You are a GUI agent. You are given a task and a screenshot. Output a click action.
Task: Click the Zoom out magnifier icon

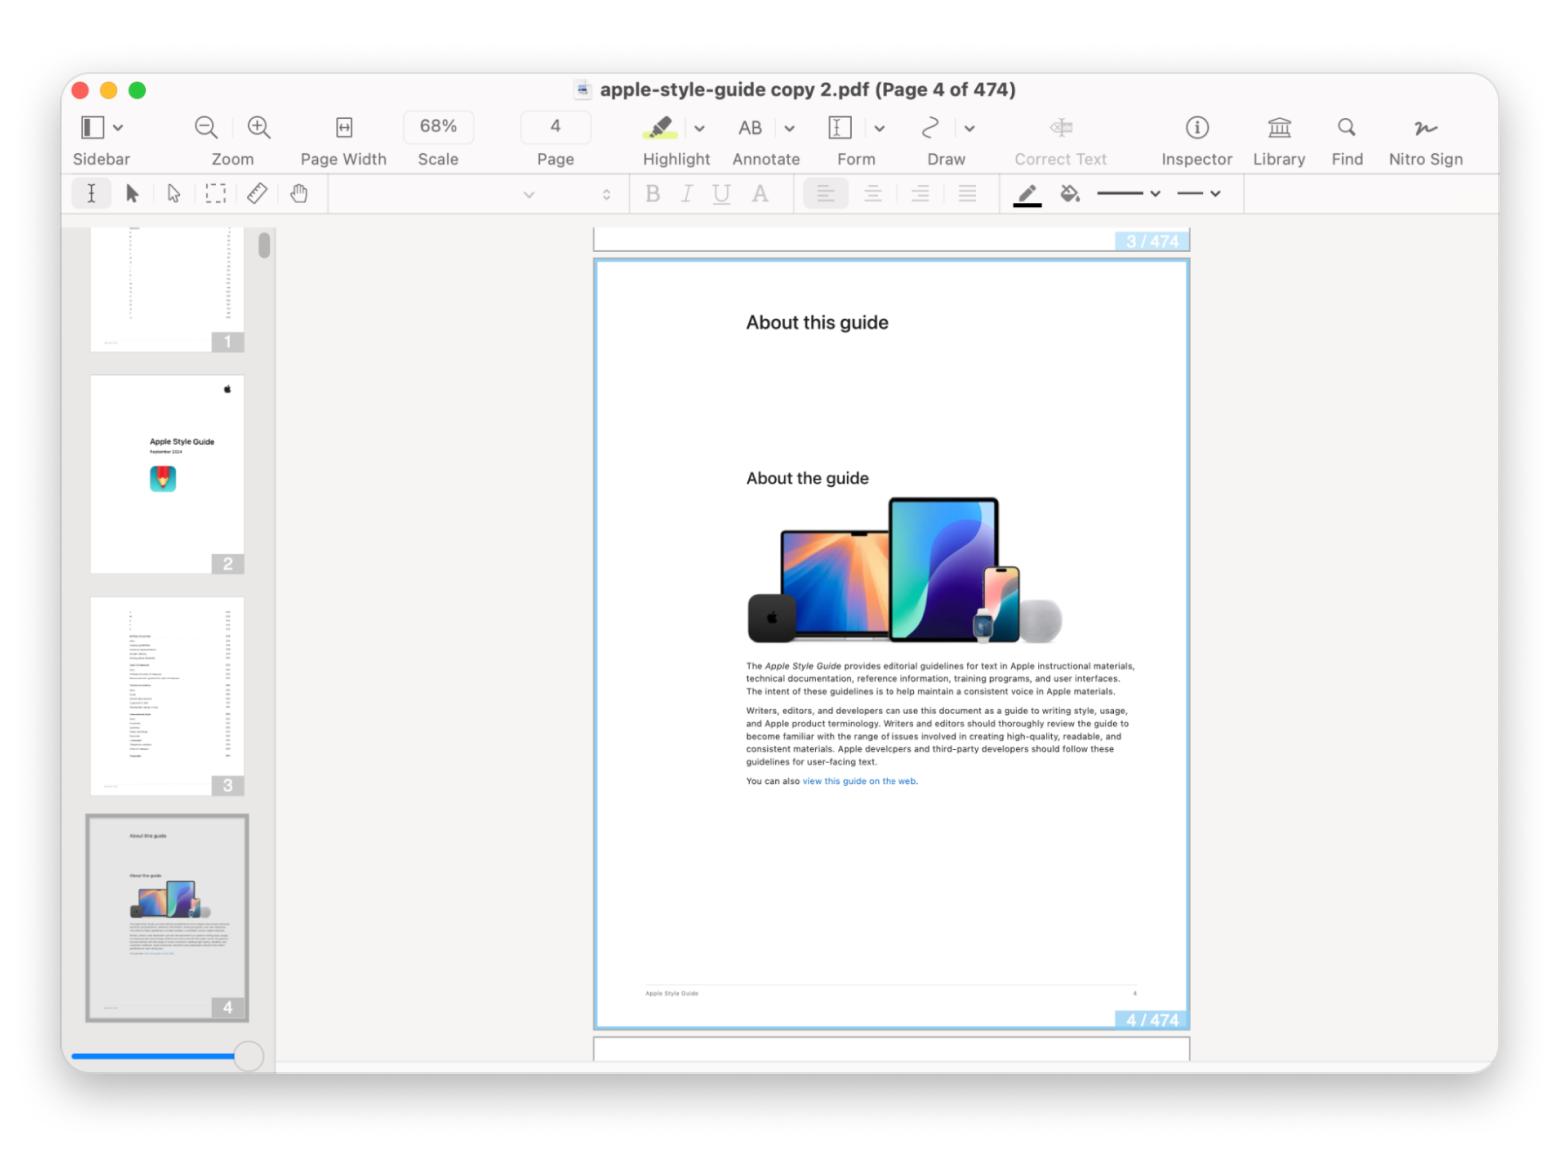(206, 127)
